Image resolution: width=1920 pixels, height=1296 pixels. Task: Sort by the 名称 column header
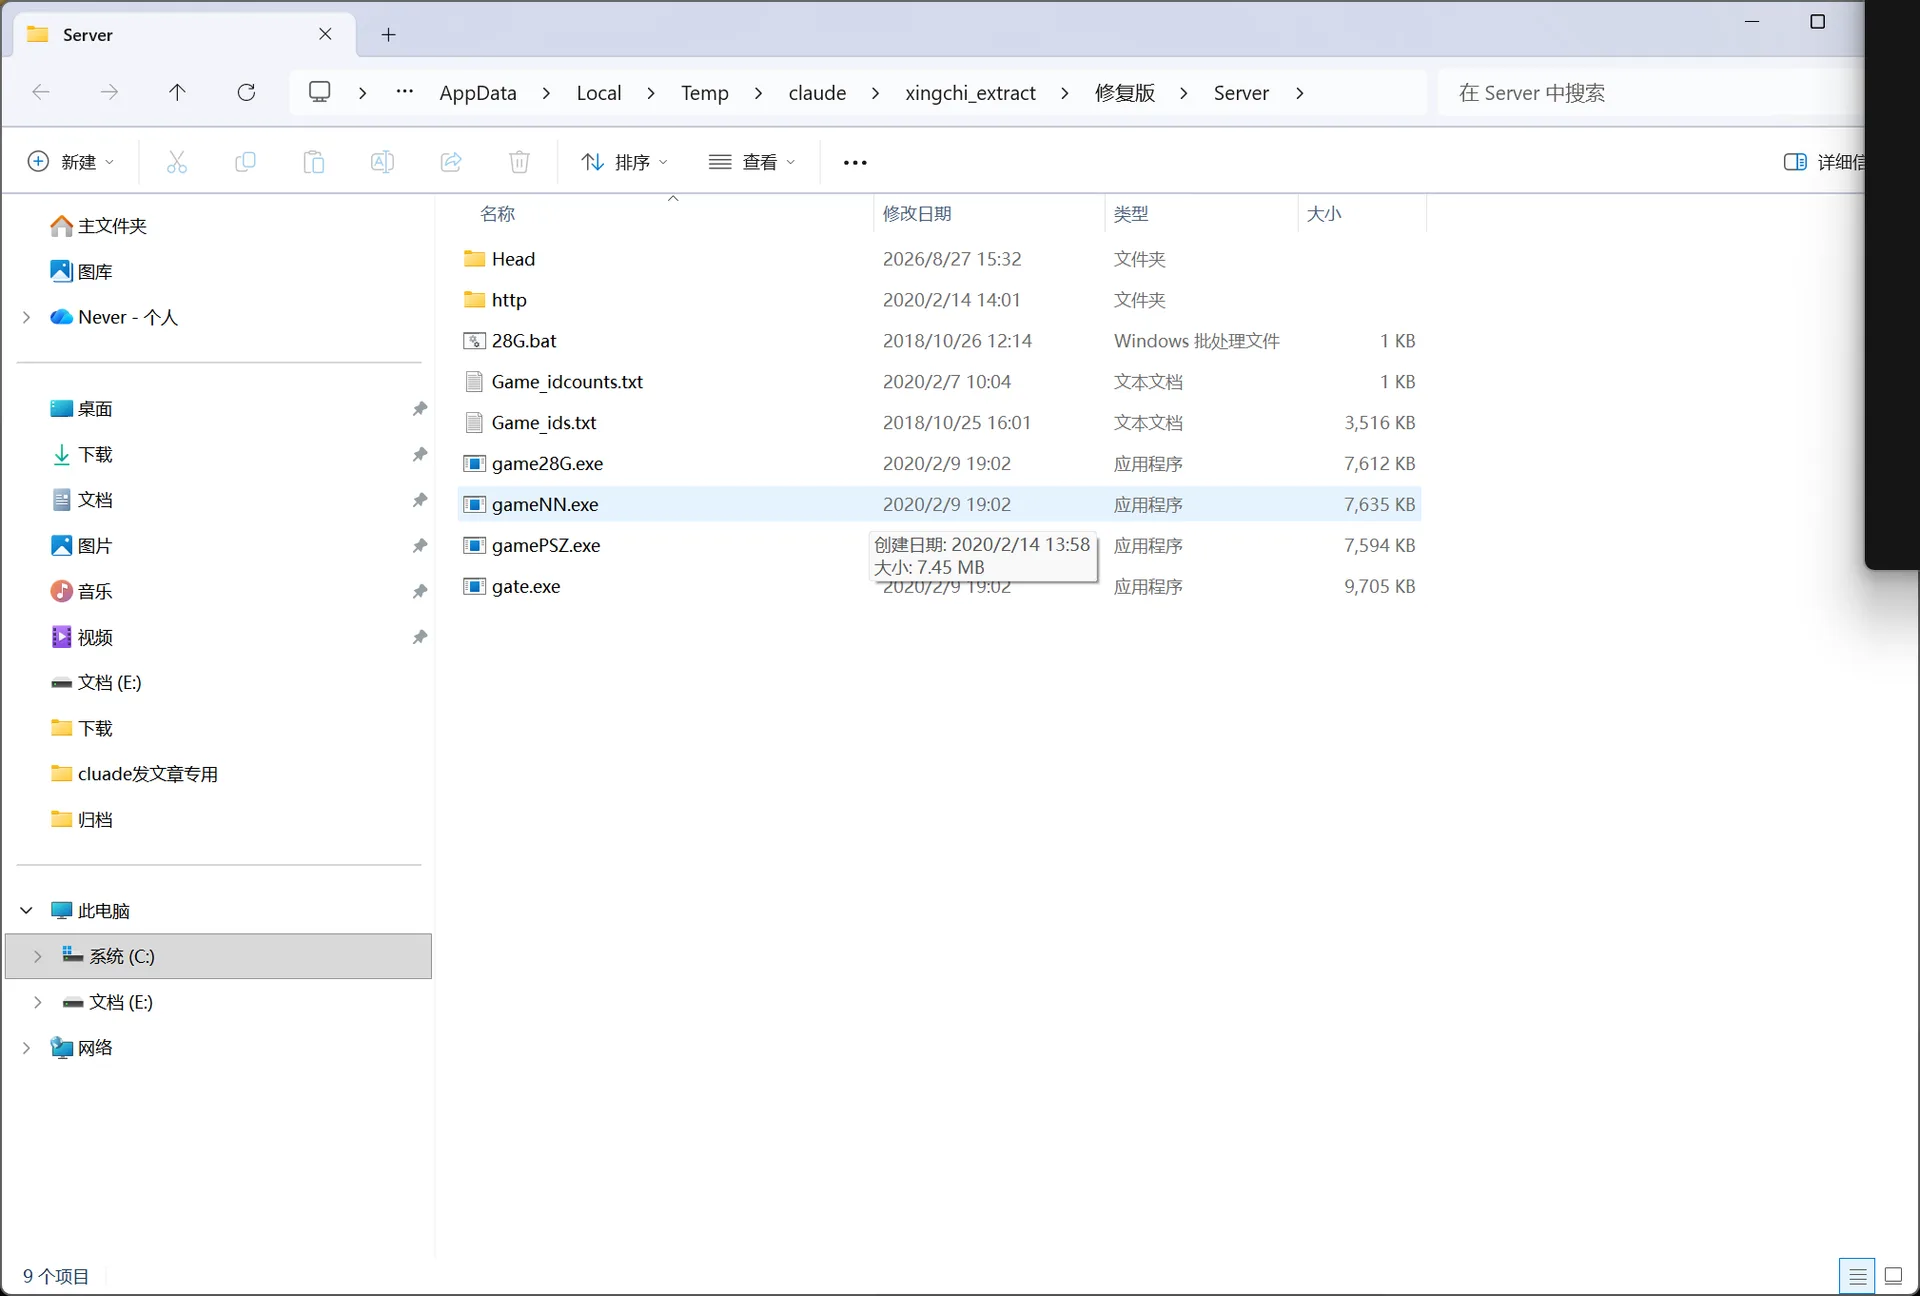(497, 214)
